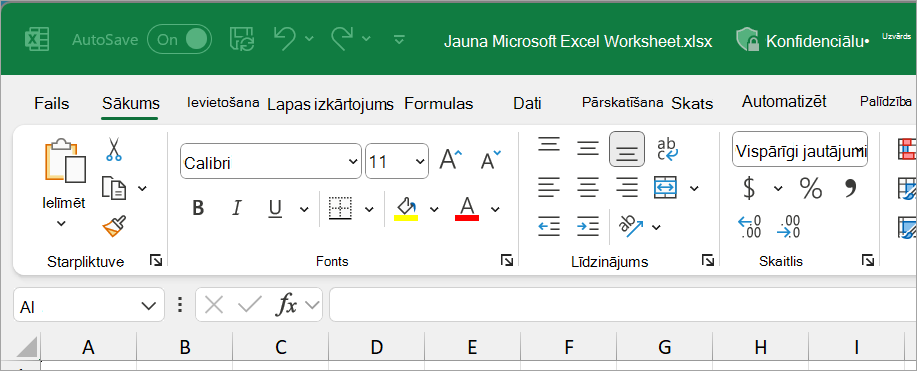Open the Underline style dropdown arrow
Viewport: 917px width, 371px height.
click(304, 209)
